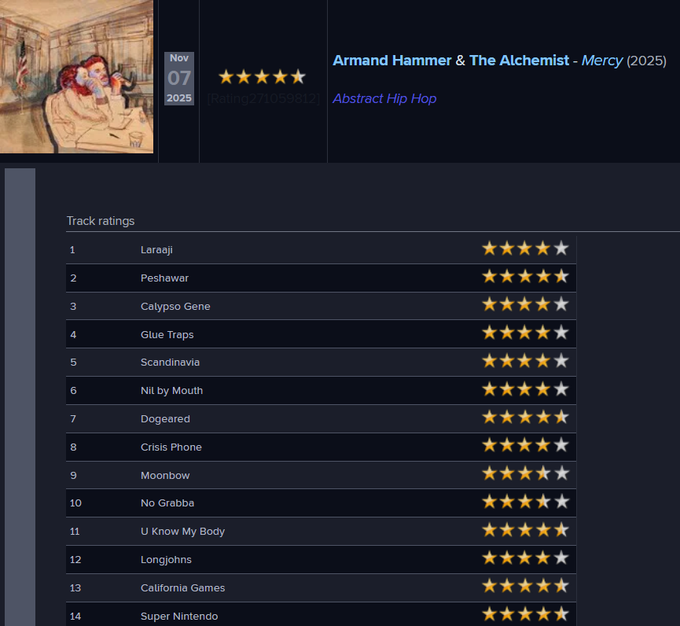Viewport: 680px width, 626px height.
Task: Select the Super Nintendo track title
Action: pyautogui.click(x=179, y=616)
